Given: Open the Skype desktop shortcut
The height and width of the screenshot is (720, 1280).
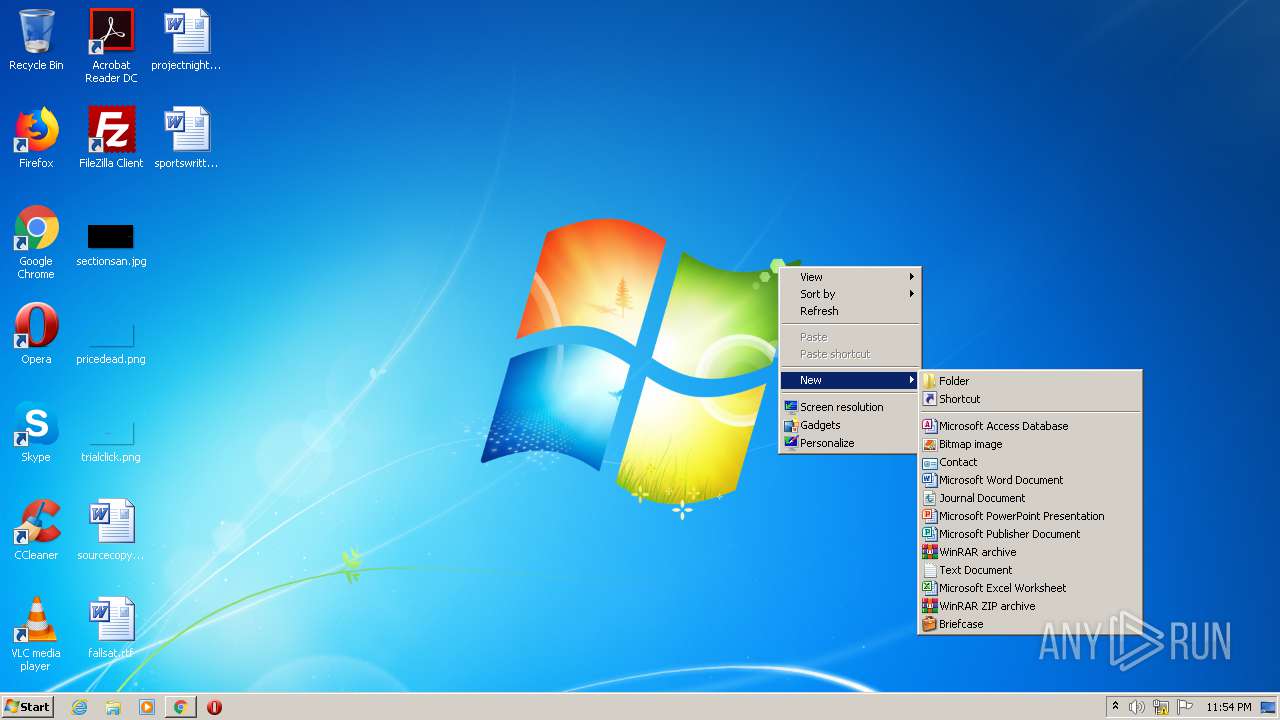Looking at the screenshot, I should click(x=36, y=432).
